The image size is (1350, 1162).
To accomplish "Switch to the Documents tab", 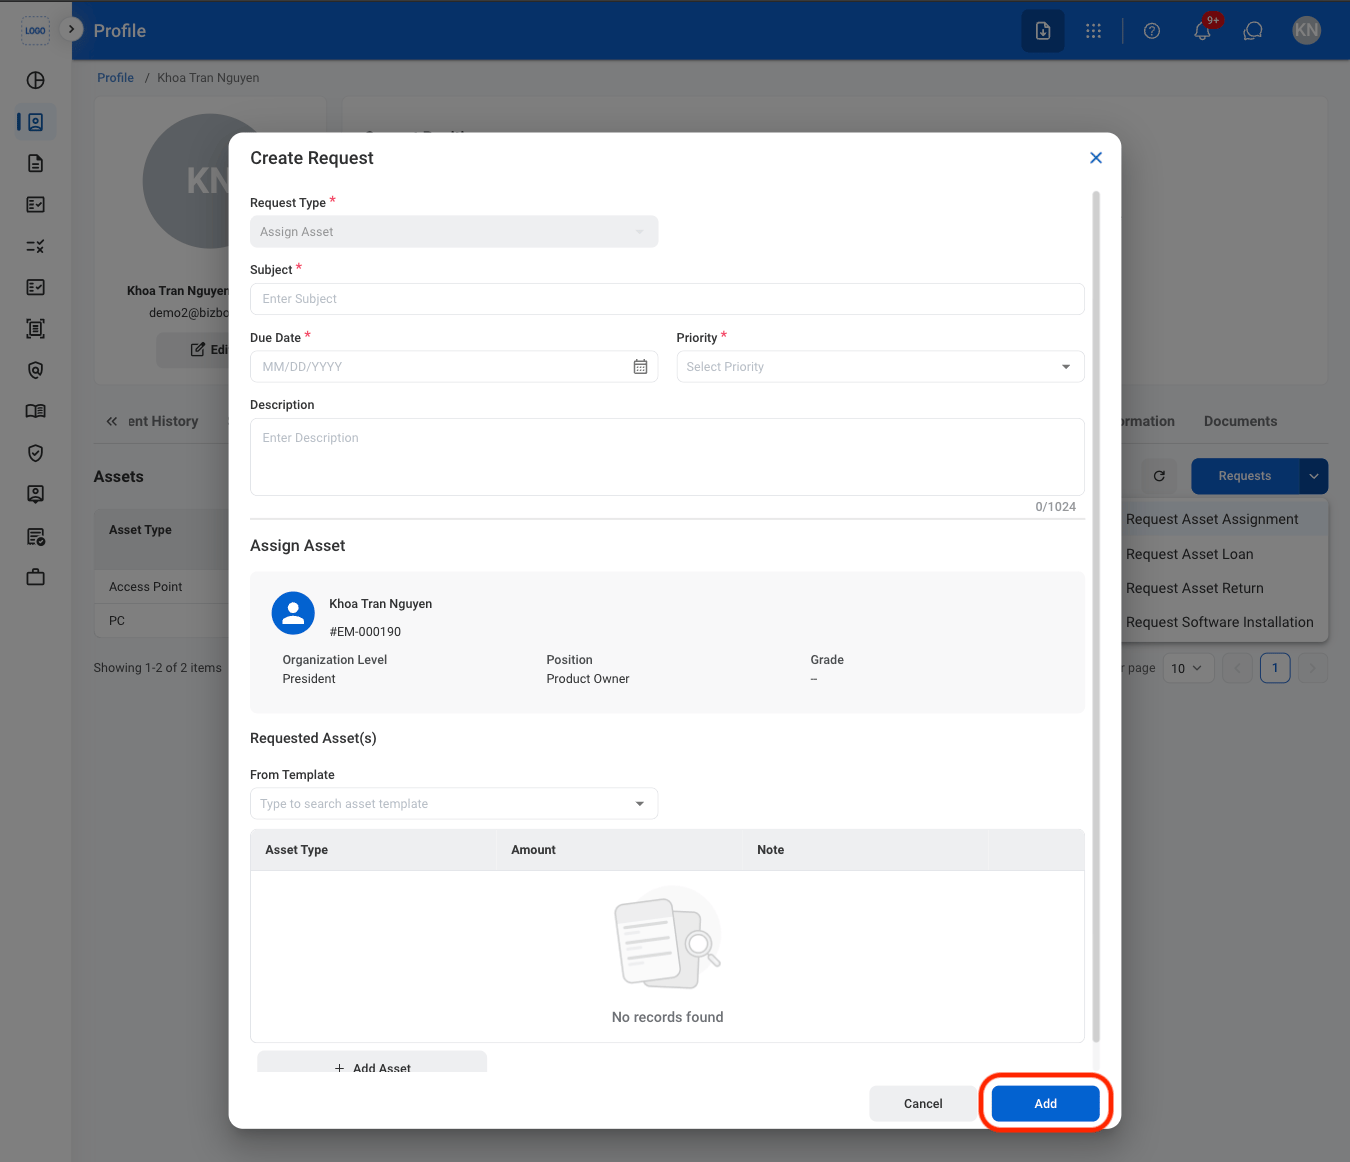I will [x=1240, y=421].
